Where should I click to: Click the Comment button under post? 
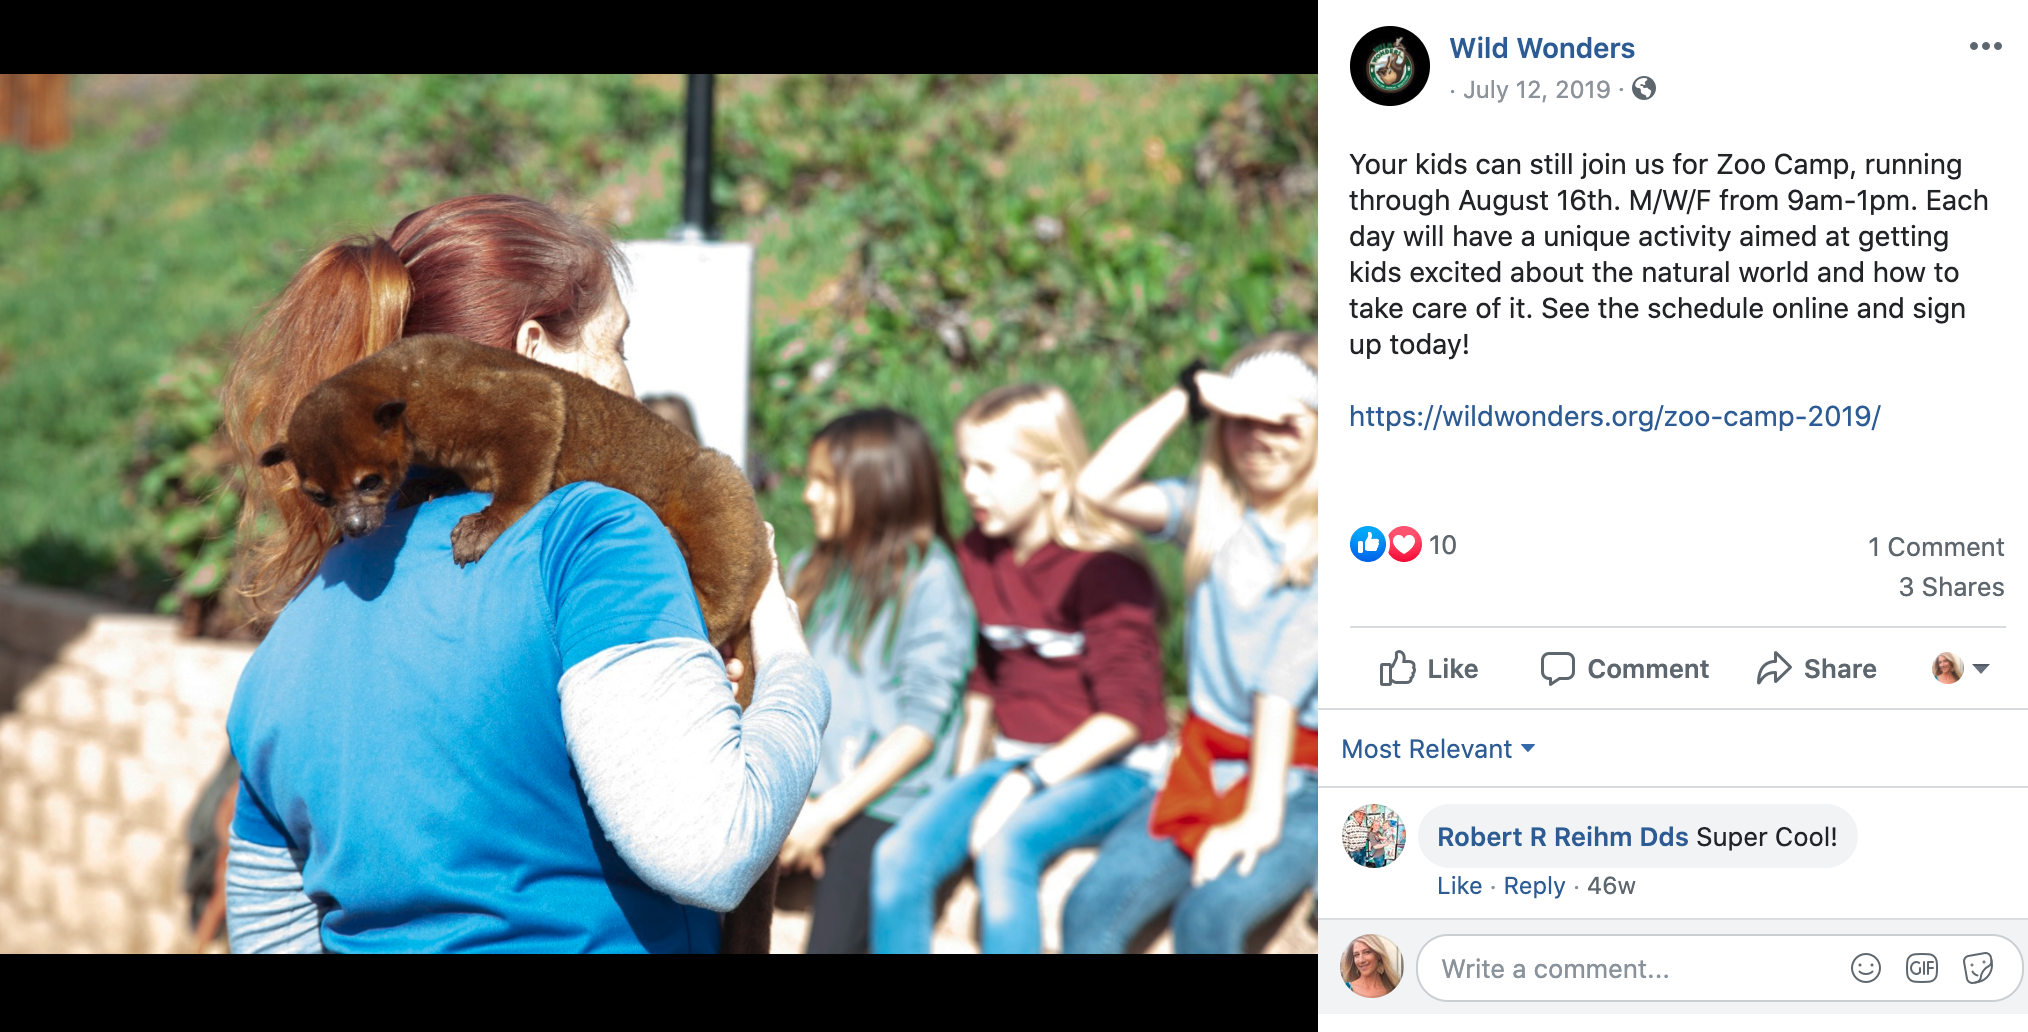pyautogui.click(x=1625, y=669)
